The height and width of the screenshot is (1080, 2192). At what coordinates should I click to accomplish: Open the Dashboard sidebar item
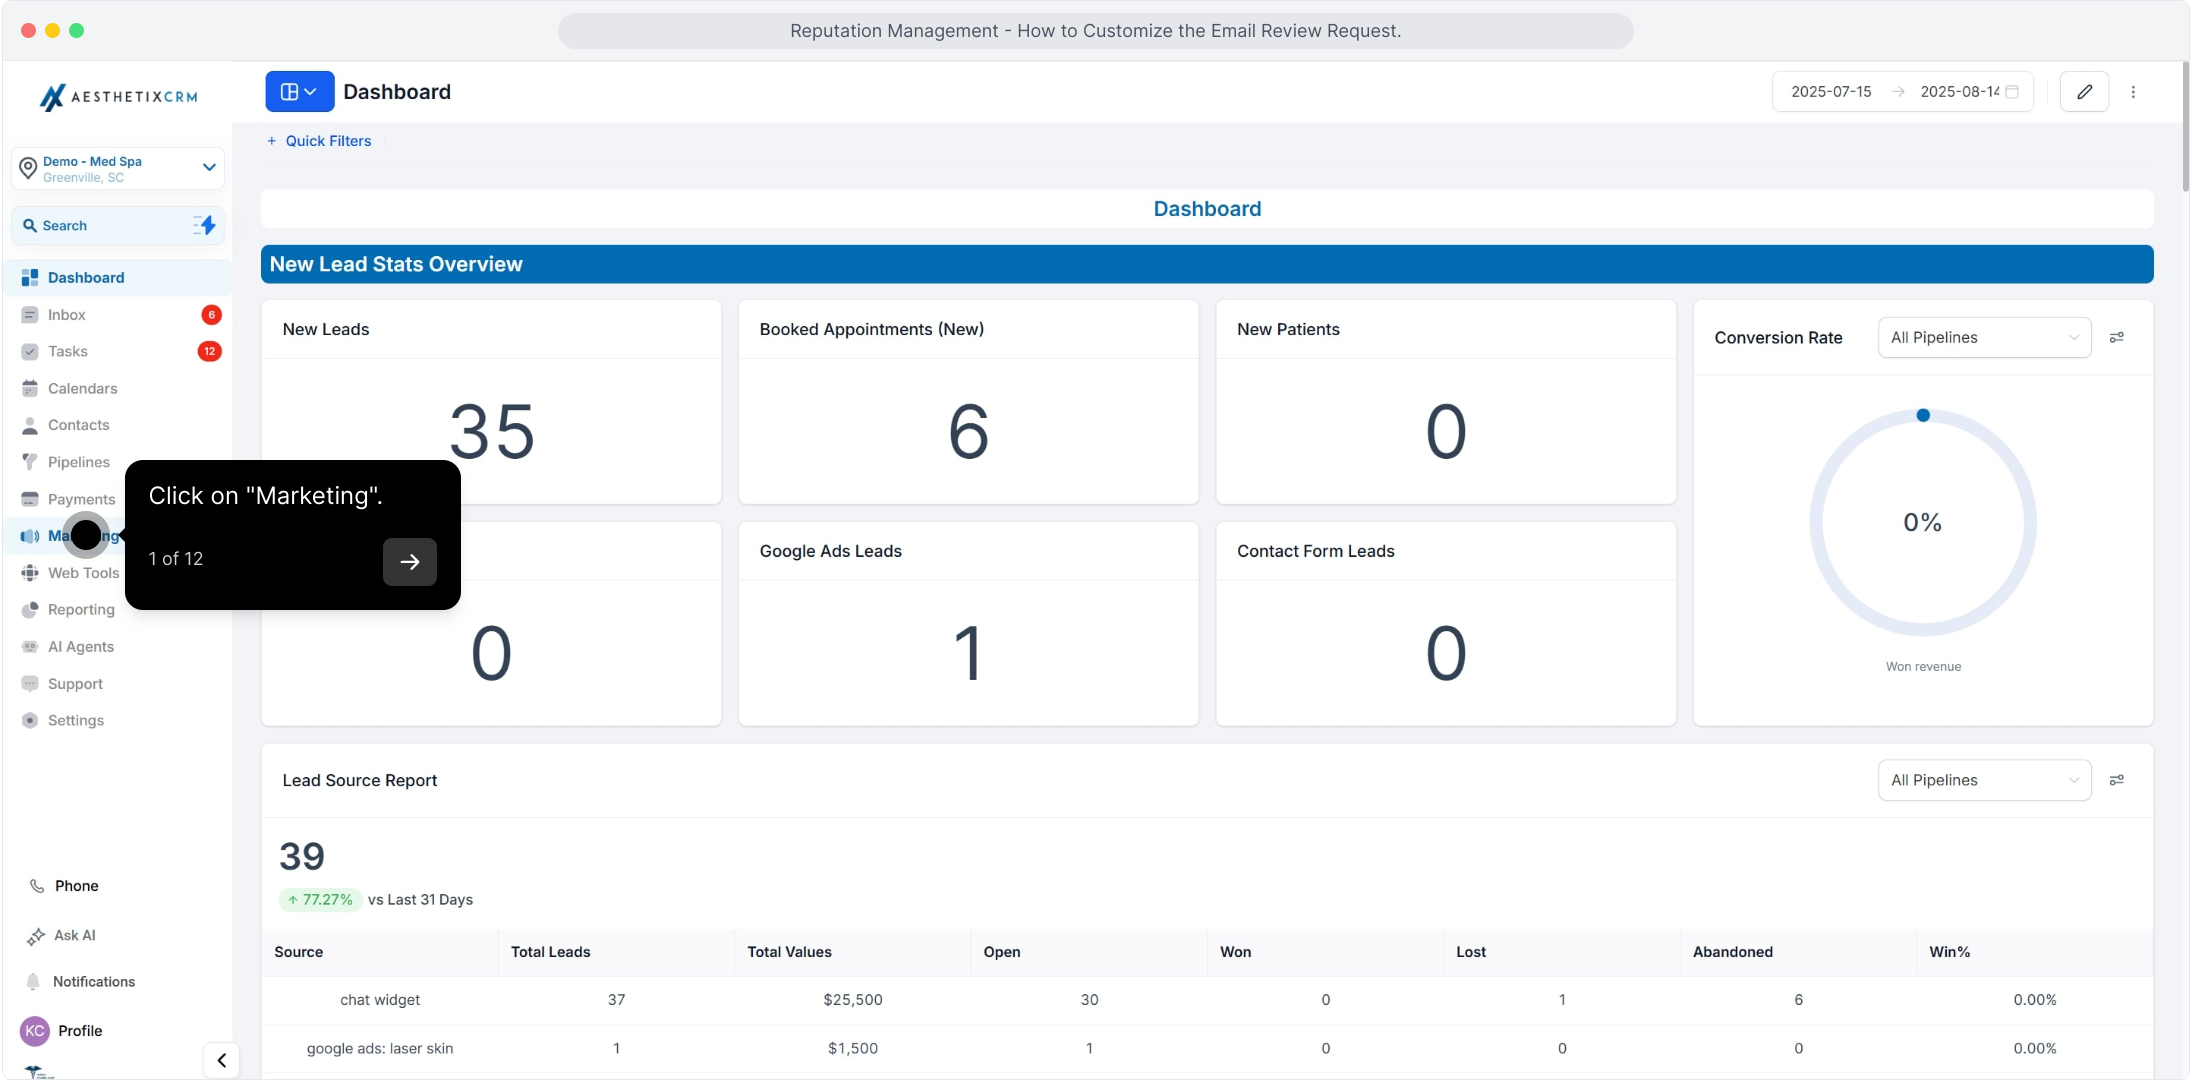[x=118, y=277]
